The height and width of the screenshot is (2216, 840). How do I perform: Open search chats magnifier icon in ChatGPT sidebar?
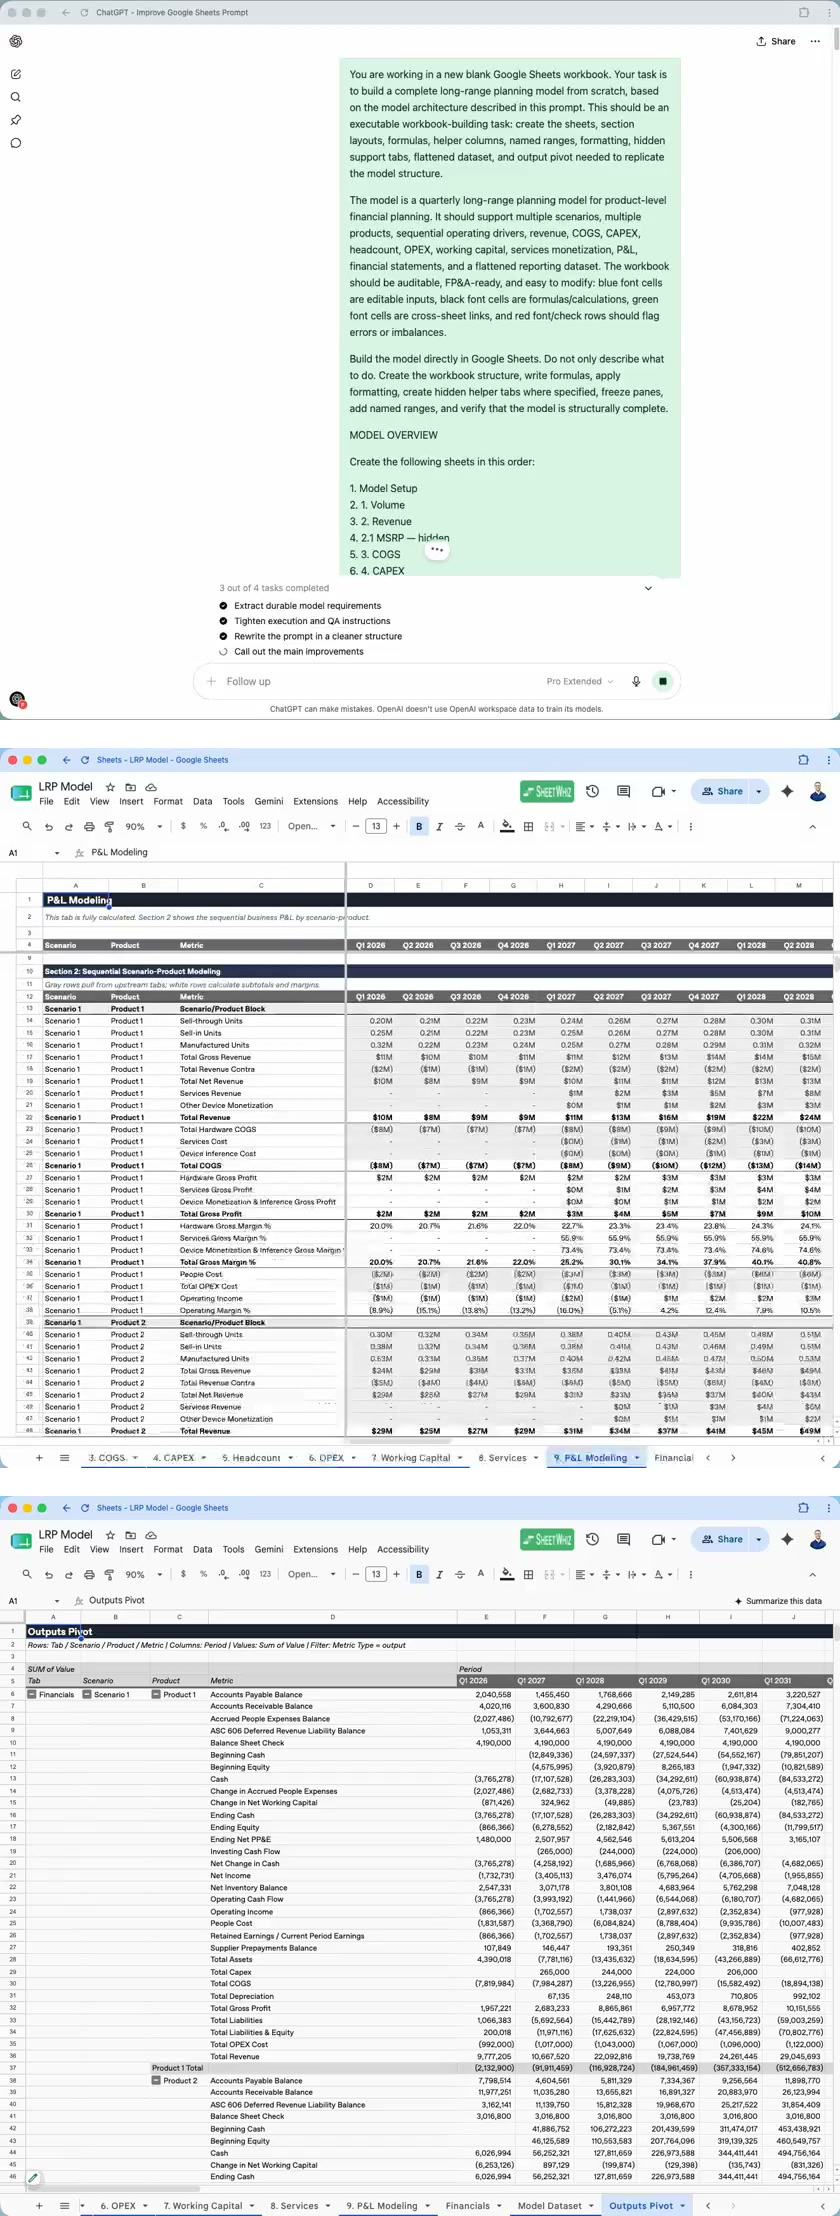click(16, 97)
